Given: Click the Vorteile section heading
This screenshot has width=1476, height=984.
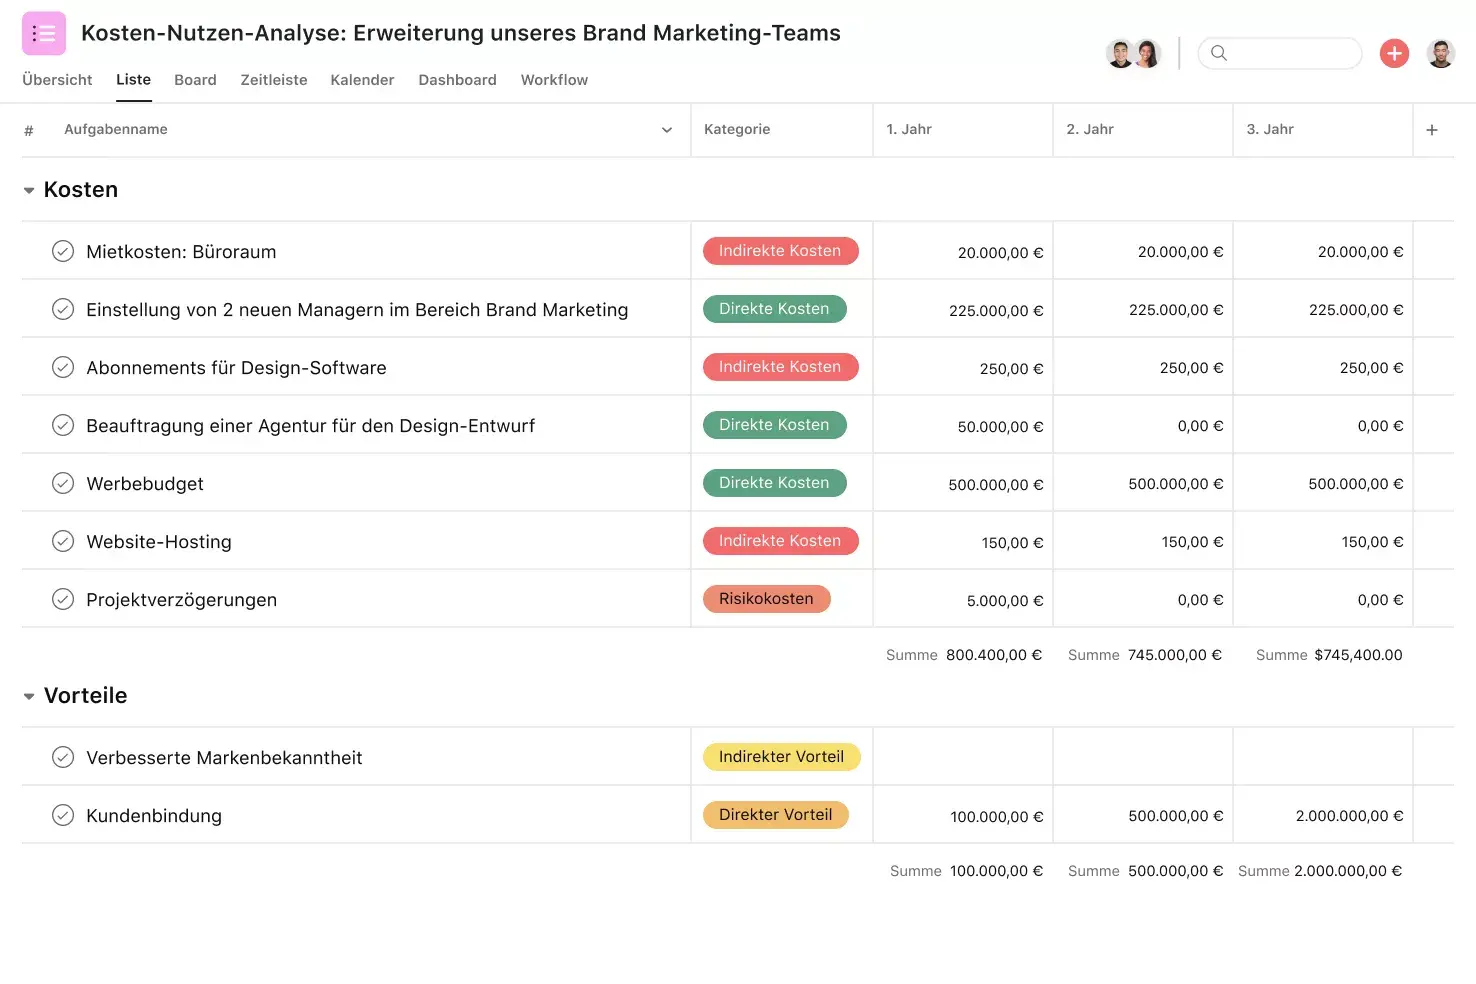Looking at the screenshot, I should point(86,696).
